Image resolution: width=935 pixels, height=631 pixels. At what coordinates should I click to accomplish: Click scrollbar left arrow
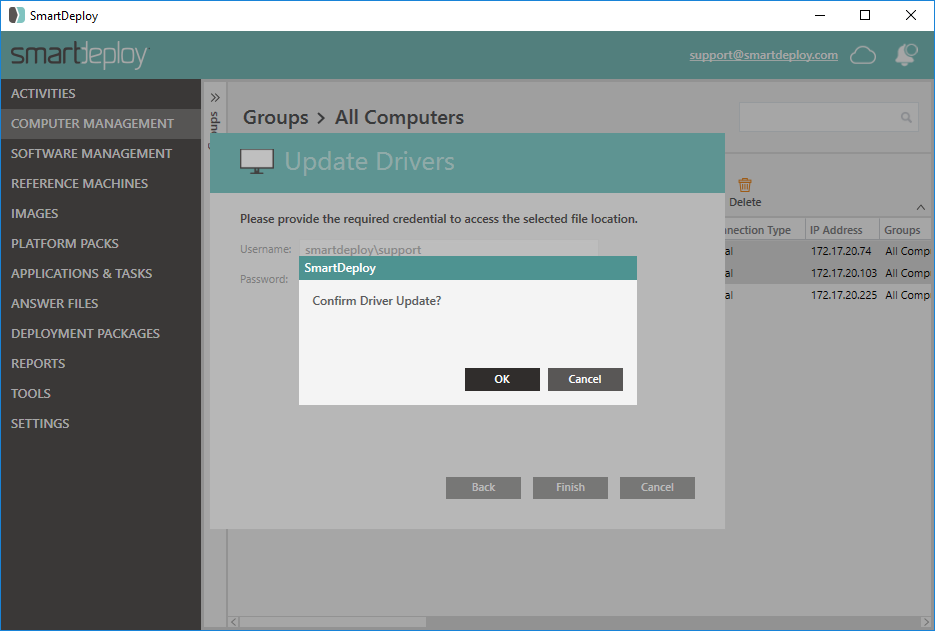[x=234, y=622]
